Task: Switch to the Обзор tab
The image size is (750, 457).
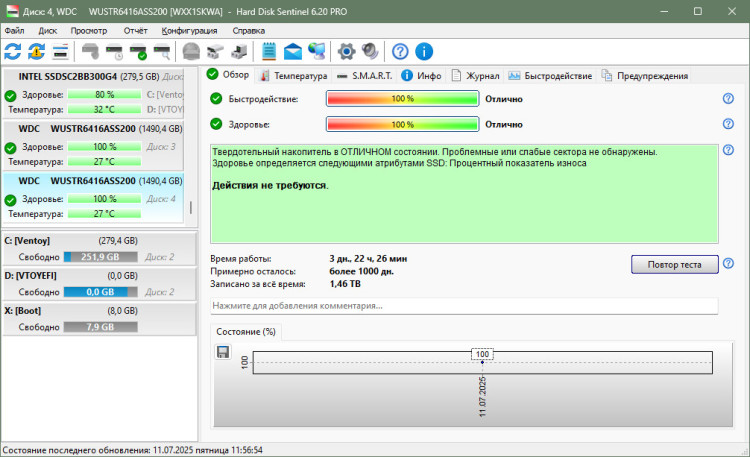Action: point(228,75)
